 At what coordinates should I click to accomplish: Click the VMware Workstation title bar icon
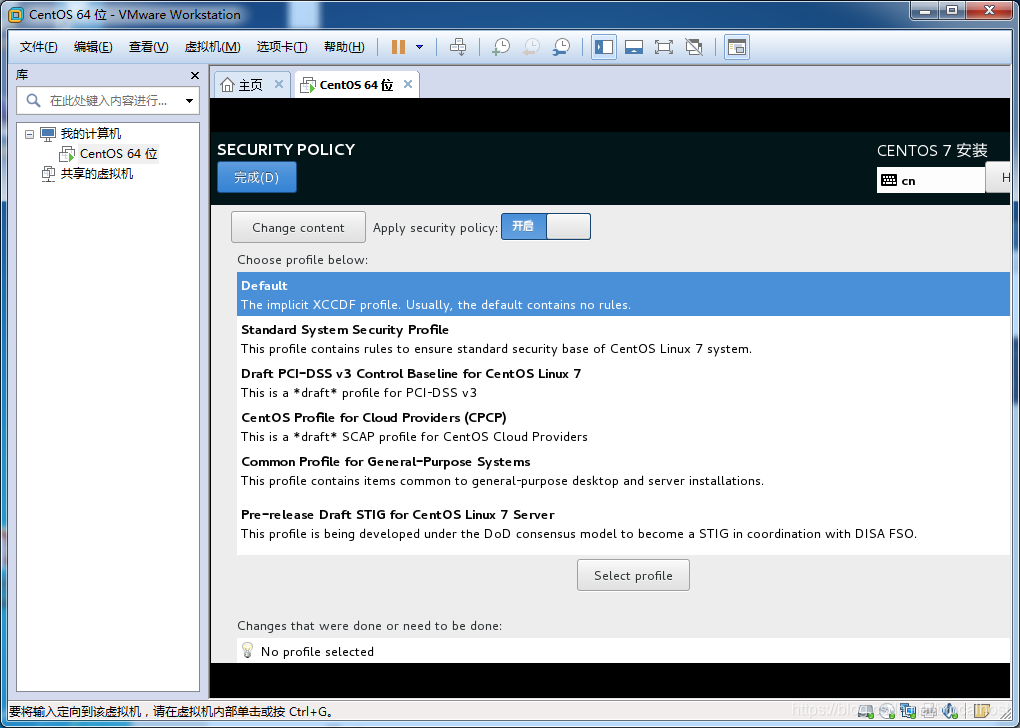click(16, 14)
